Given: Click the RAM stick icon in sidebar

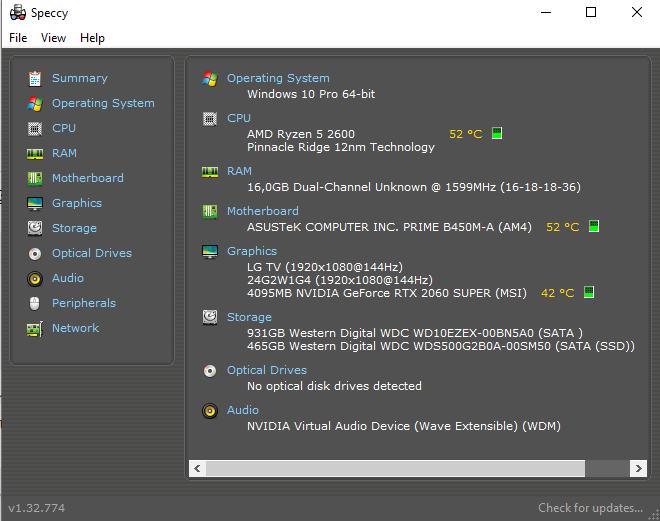Looking at the screenshot, I should [35, 154].
